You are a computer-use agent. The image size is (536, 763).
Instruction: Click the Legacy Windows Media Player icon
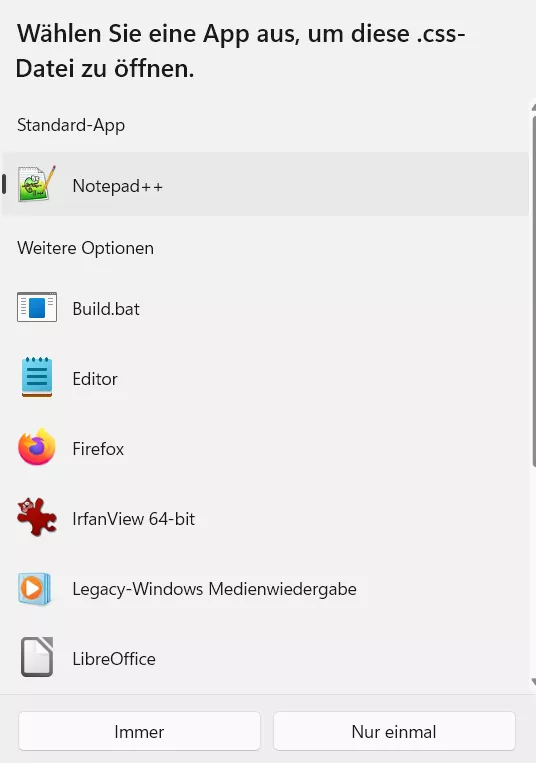[35, 589]
